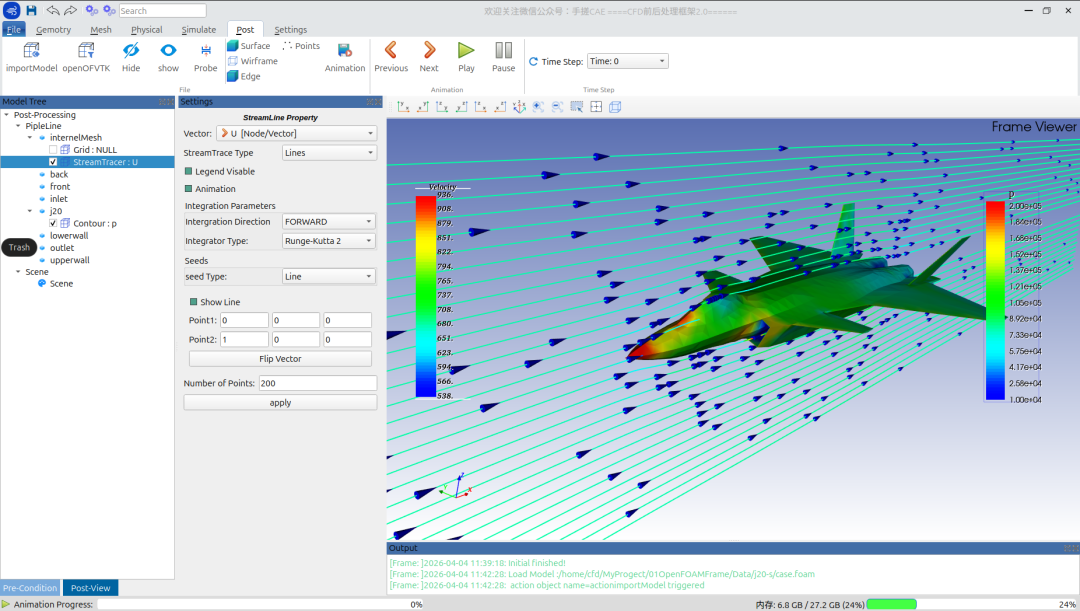1080x611 pixels.
Task: Switch to isometric XYZ axes view
Action: [519, 107]
